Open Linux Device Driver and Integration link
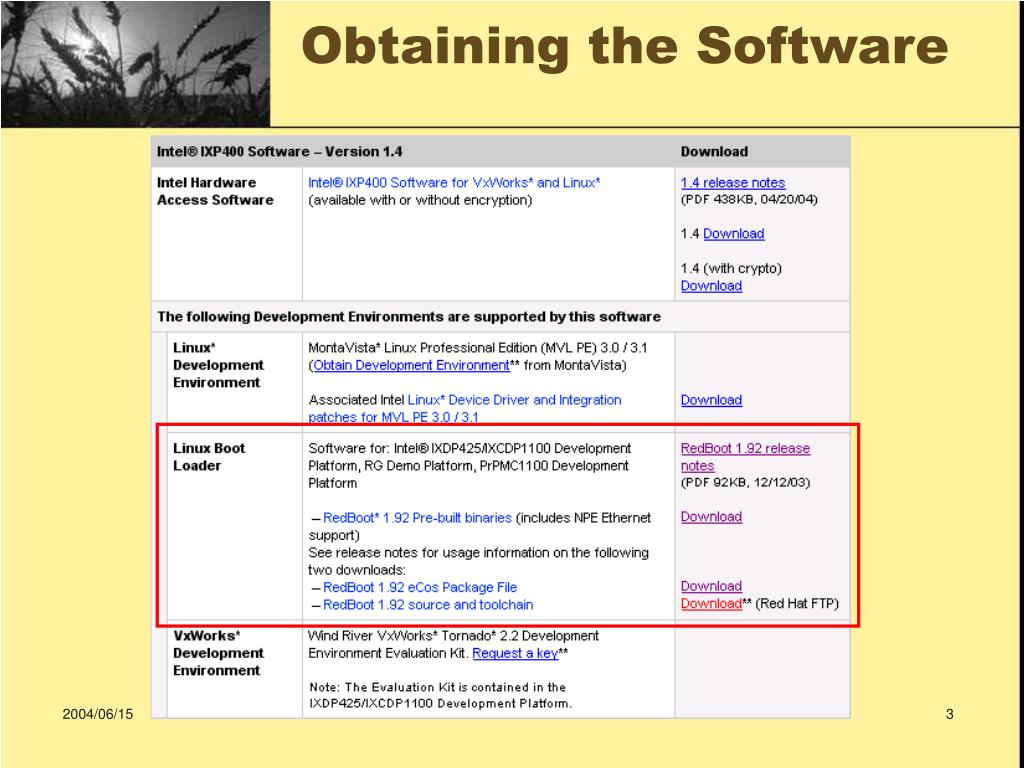Screen dimensions: 1024x768 [x=514, y=400]
